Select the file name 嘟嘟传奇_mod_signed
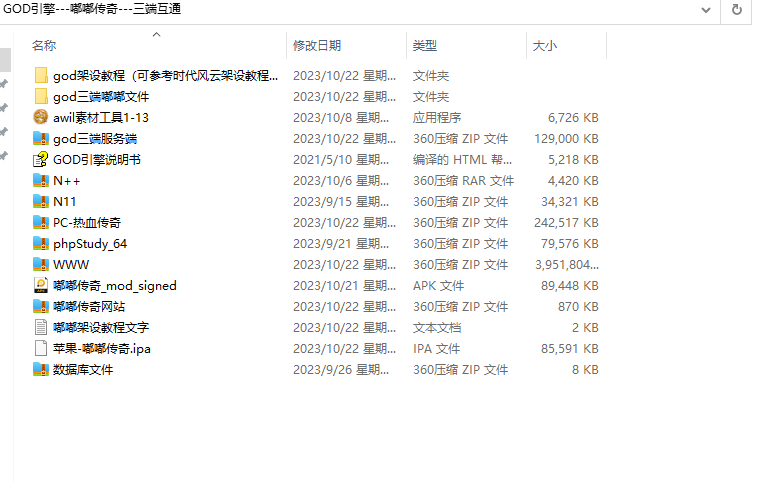Viewport: 761px width, 482px height. pyautogui.click(x=115, y=285)
